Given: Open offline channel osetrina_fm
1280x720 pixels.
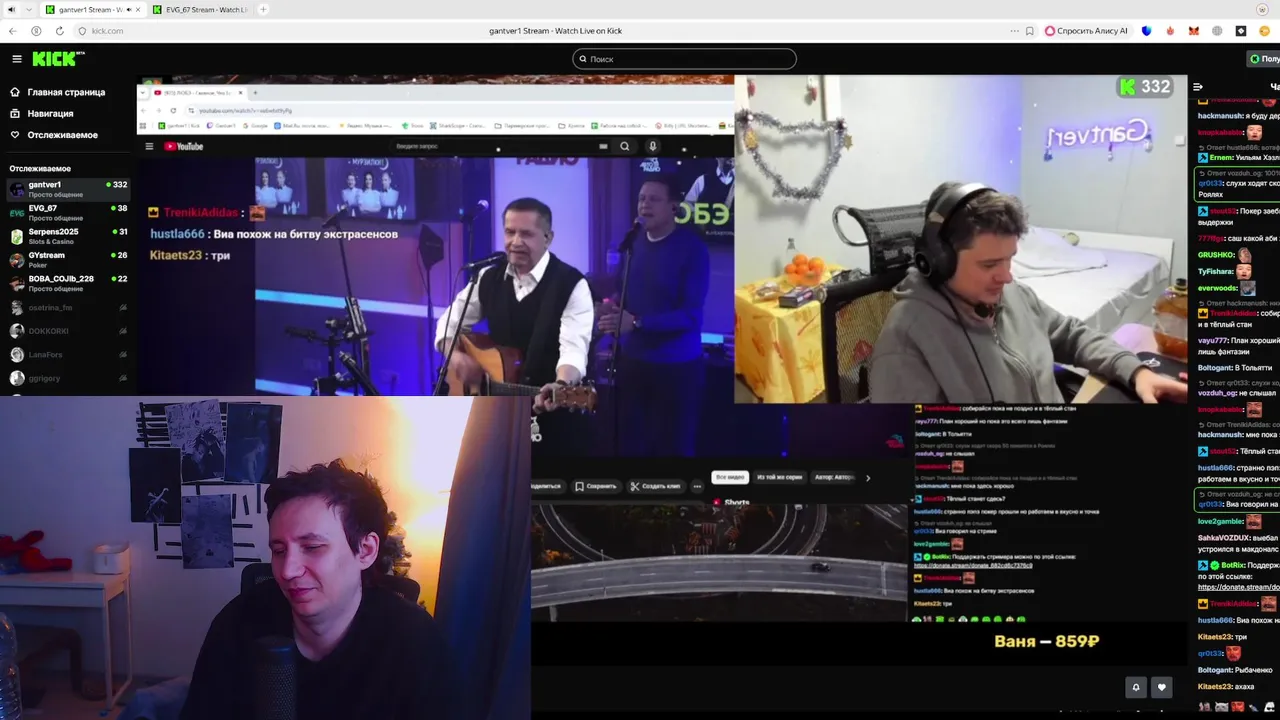Looking at the screenshot, I should click(68, 308).
